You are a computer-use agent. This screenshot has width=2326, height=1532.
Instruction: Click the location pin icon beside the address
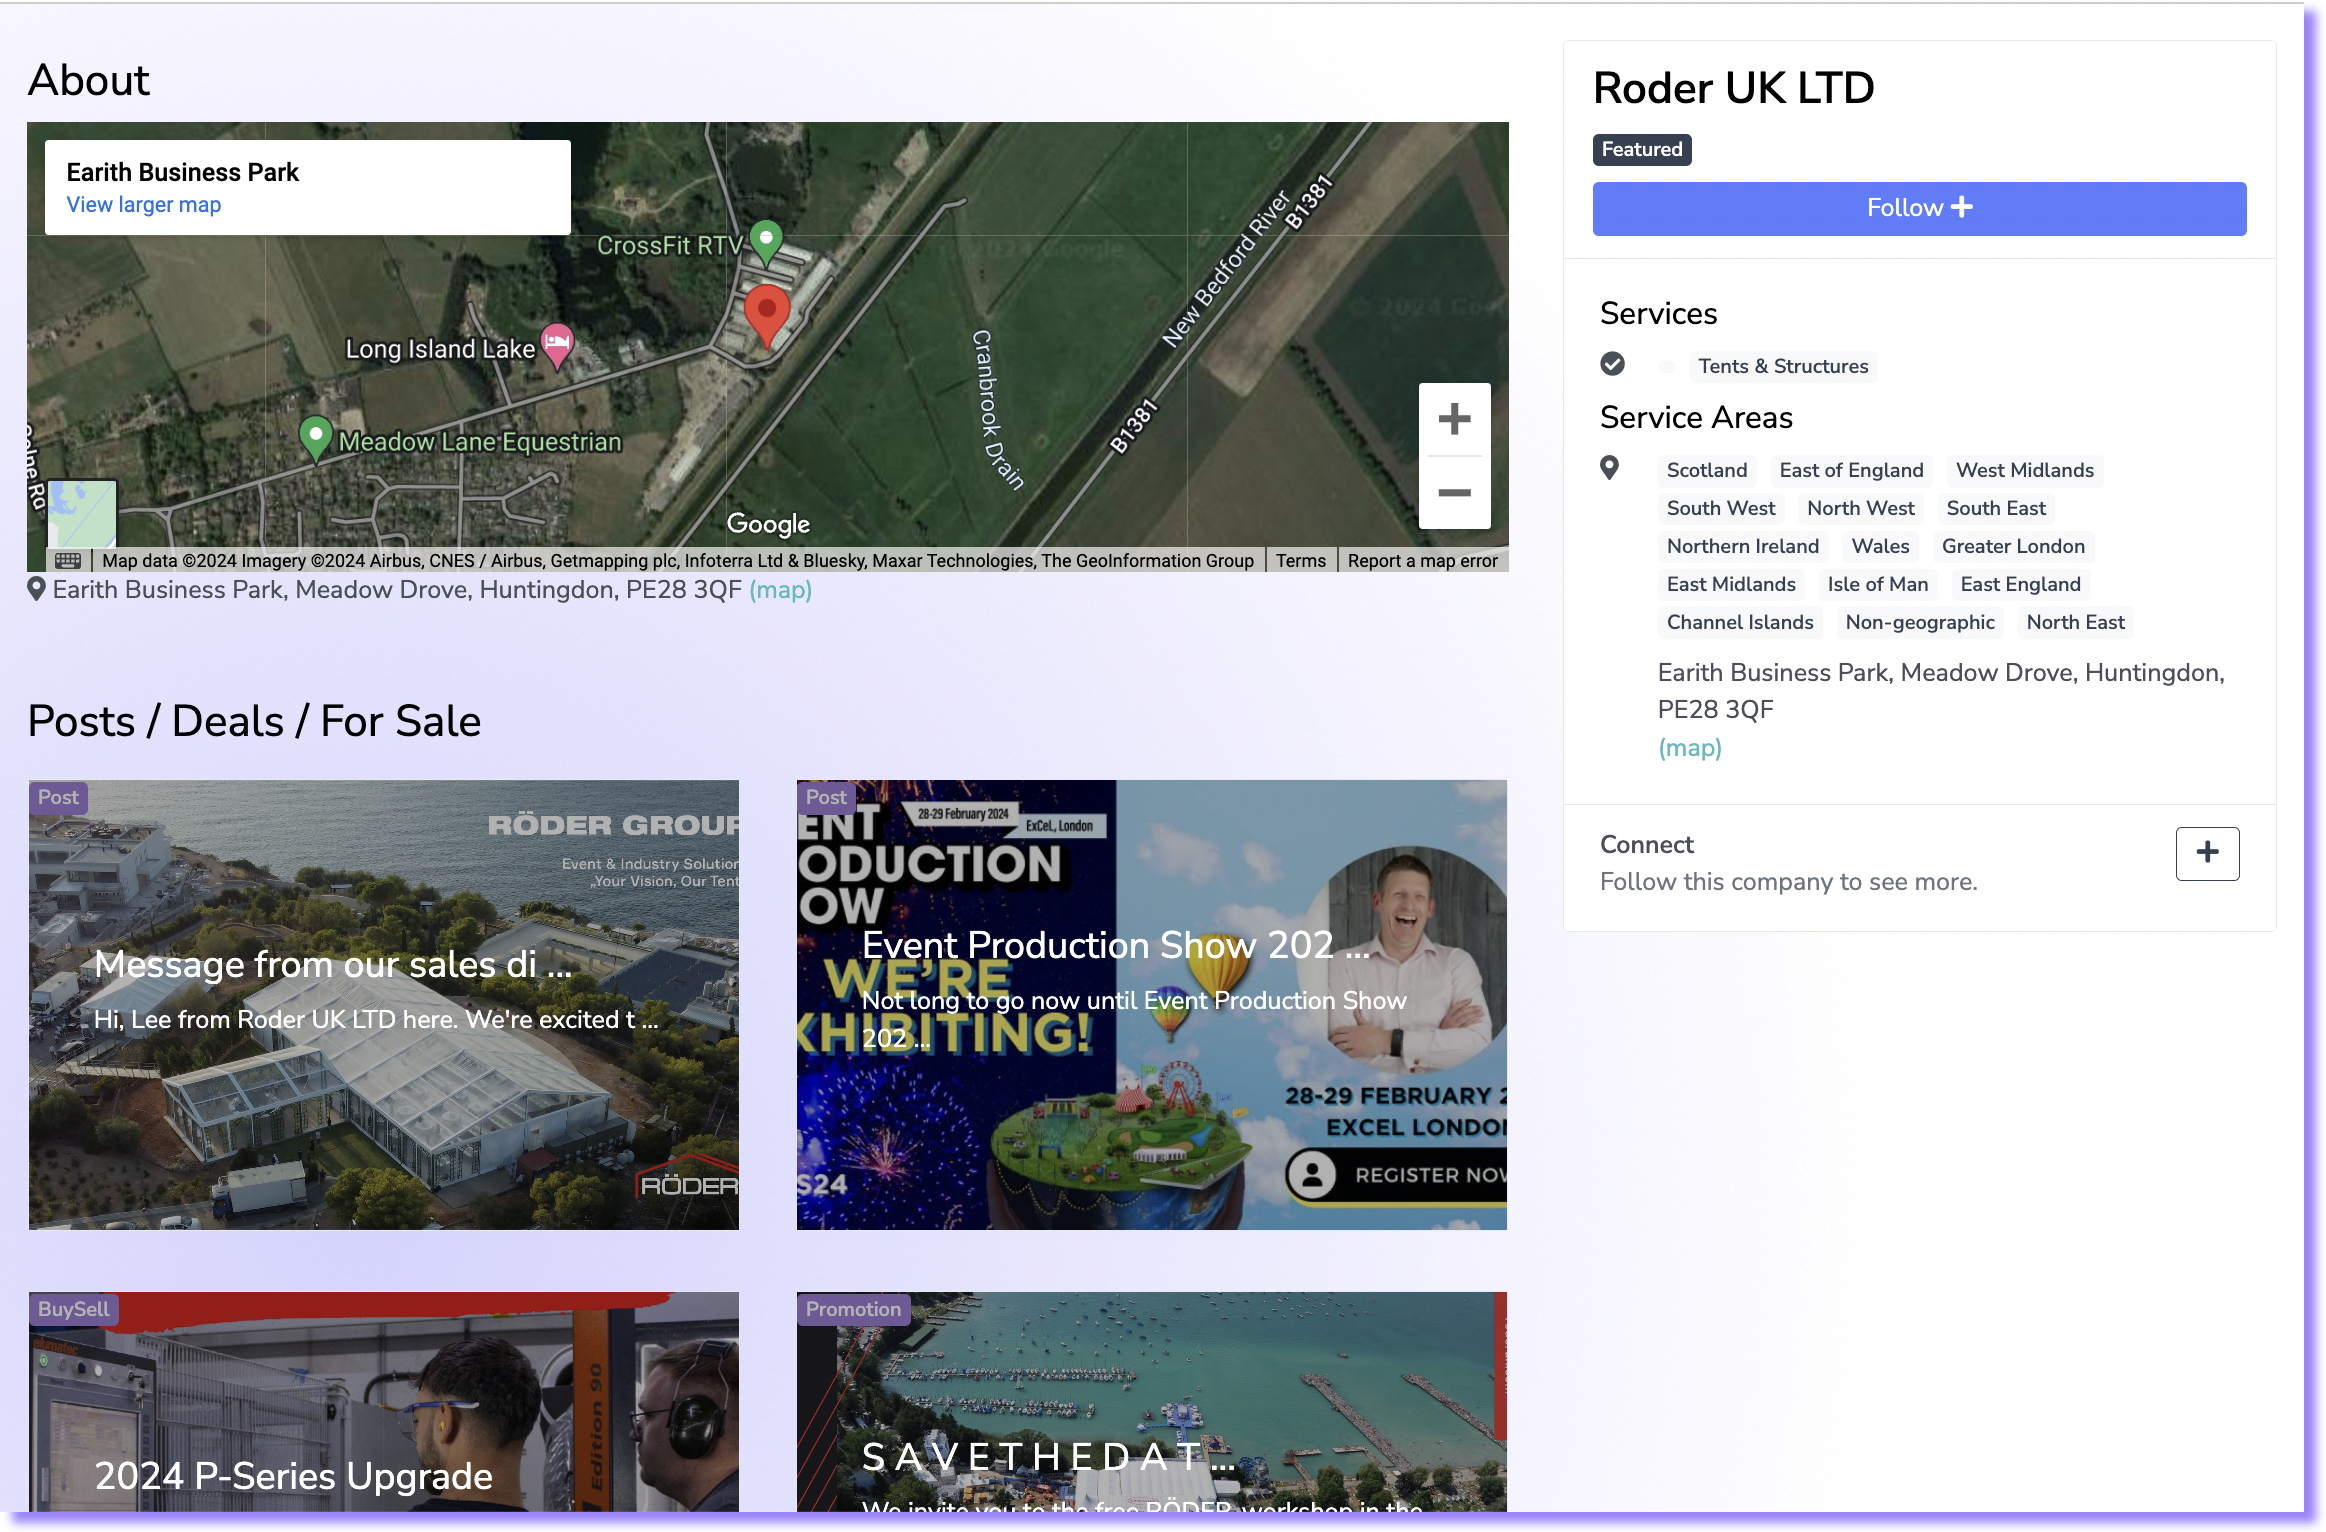pyautogui.click(x=36, y=589)
